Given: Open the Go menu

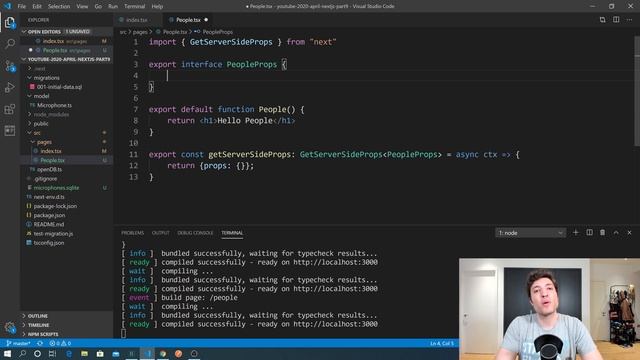Looking at the screenshot, I should (x=98, y=6).
